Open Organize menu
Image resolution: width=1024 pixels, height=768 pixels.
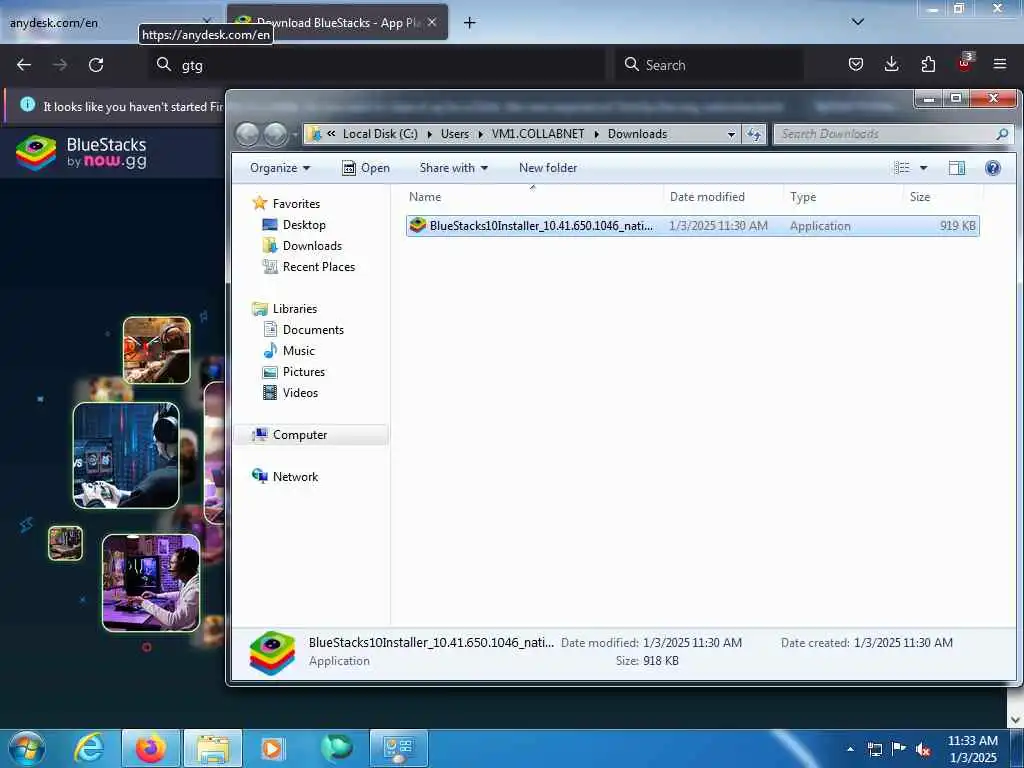[280, 168]
